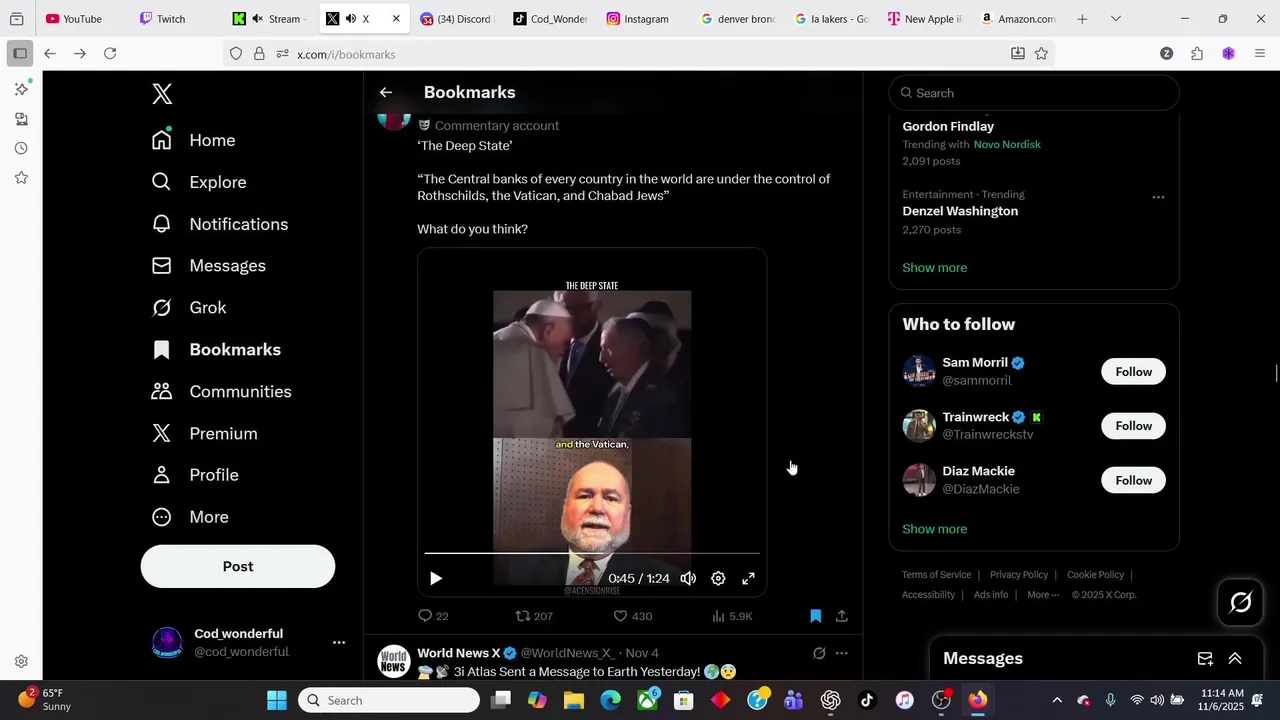
Task: Toggle browser sidebar panel
Action: point(20,54)
